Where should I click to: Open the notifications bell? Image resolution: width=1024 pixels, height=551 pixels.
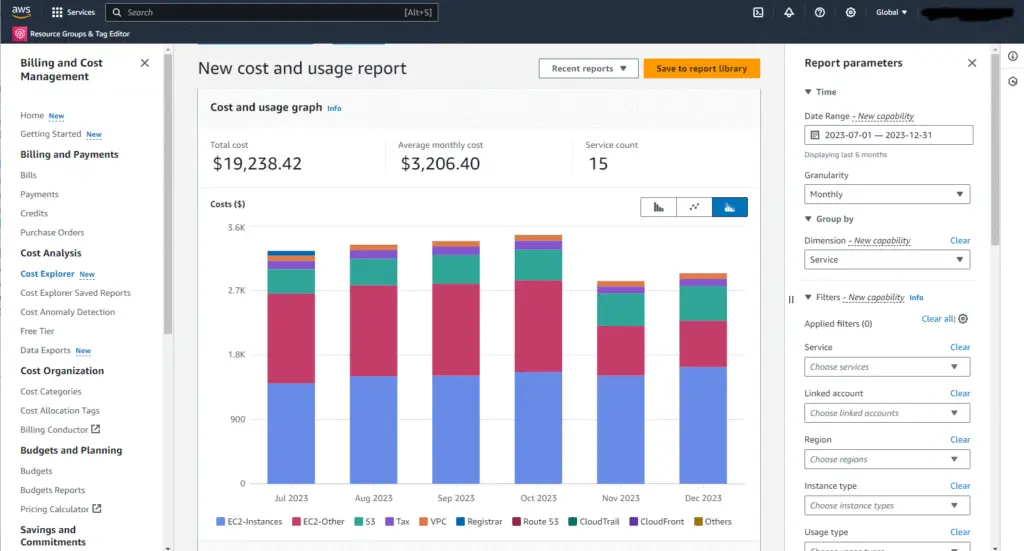[789, 12]
